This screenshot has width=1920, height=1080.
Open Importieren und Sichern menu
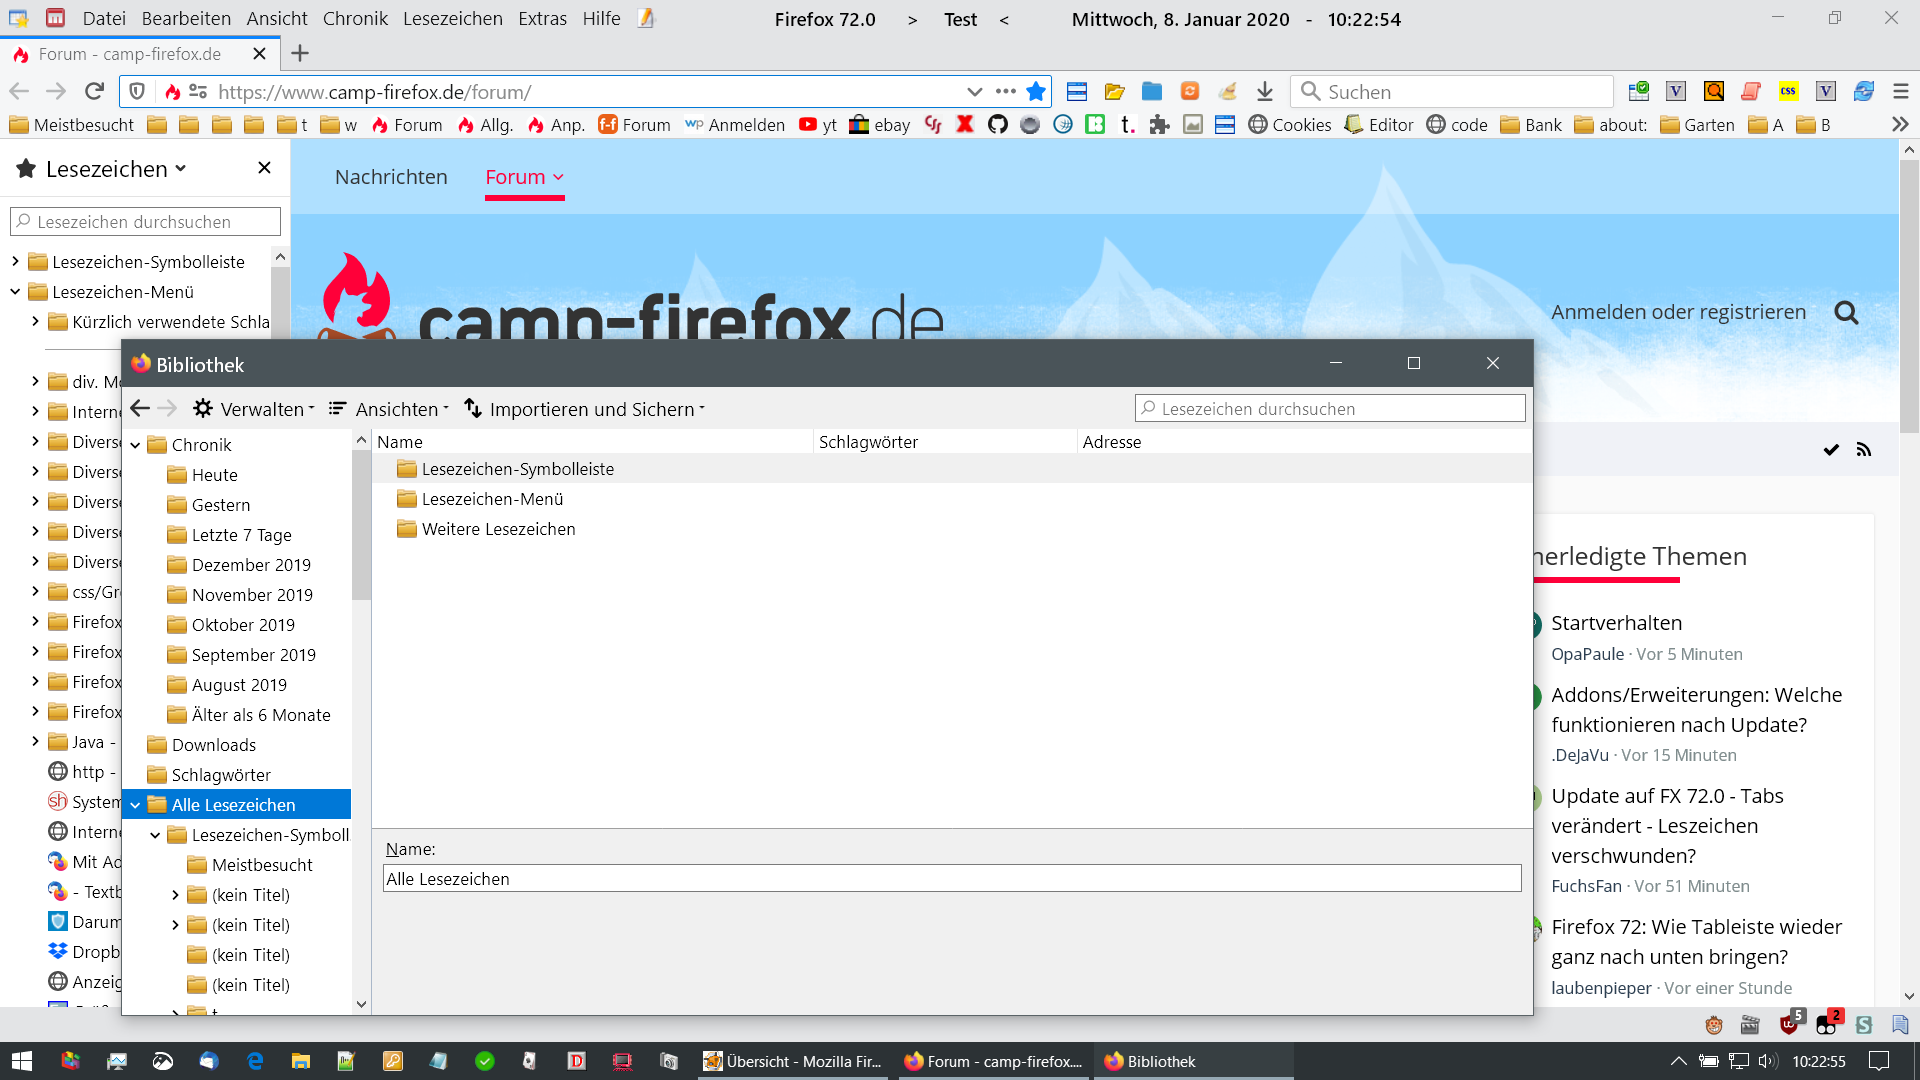(584, 409)
